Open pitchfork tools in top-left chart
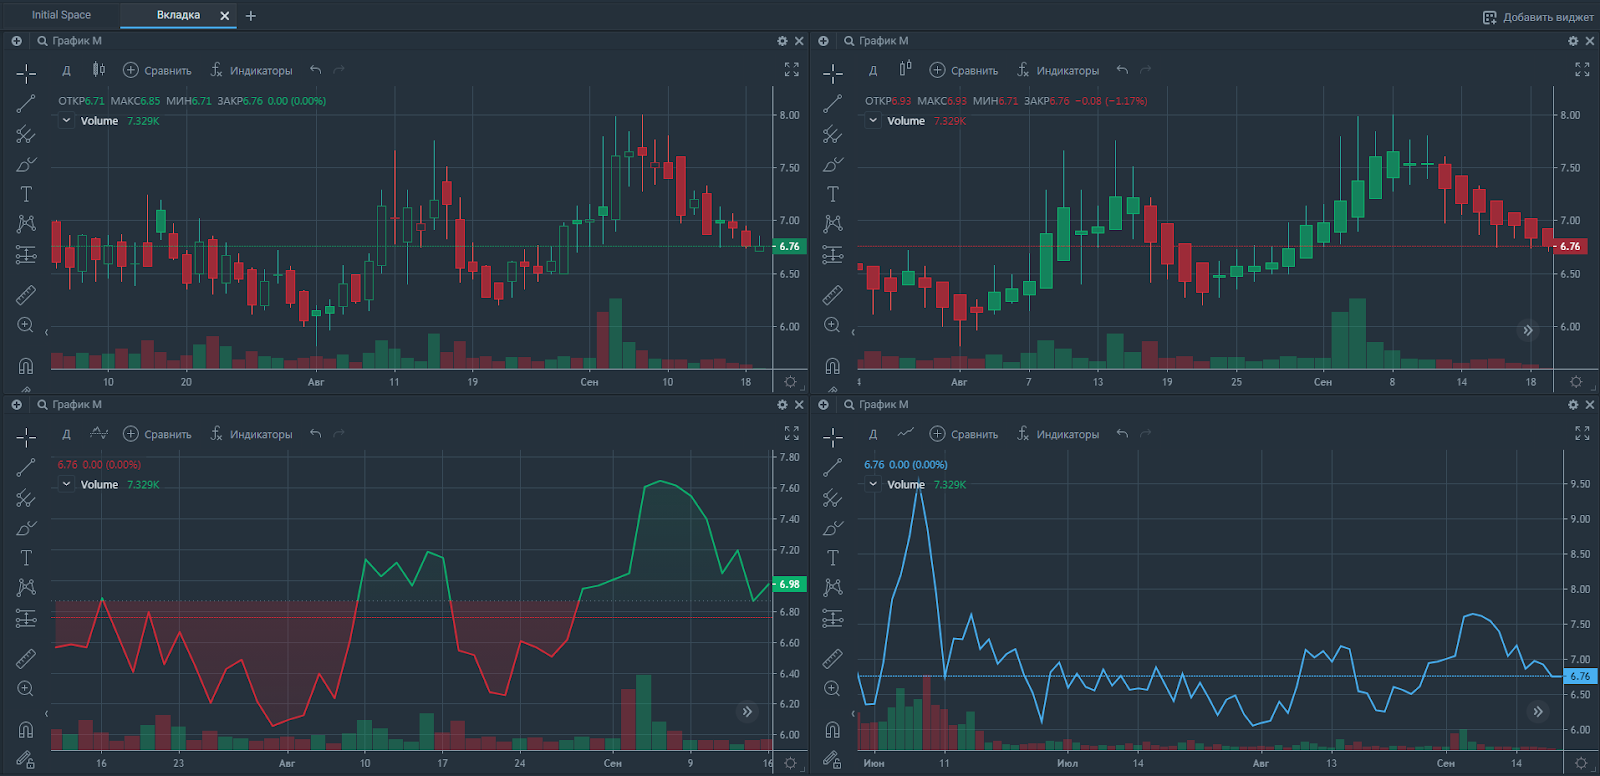The height and width of the screenshot is (776, 1600). (26, 134)
